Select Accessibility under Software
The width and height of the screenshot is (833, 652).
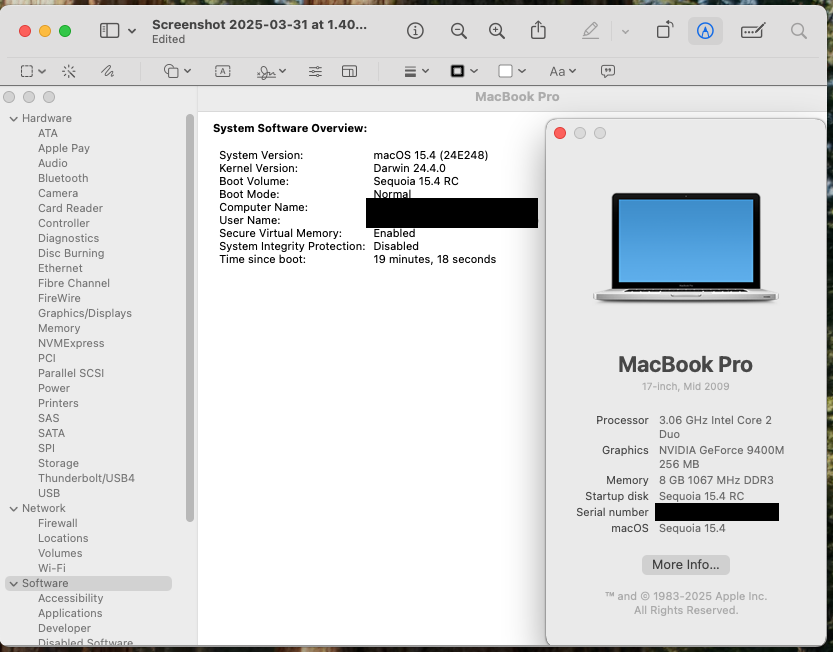[x=71, y=598]
